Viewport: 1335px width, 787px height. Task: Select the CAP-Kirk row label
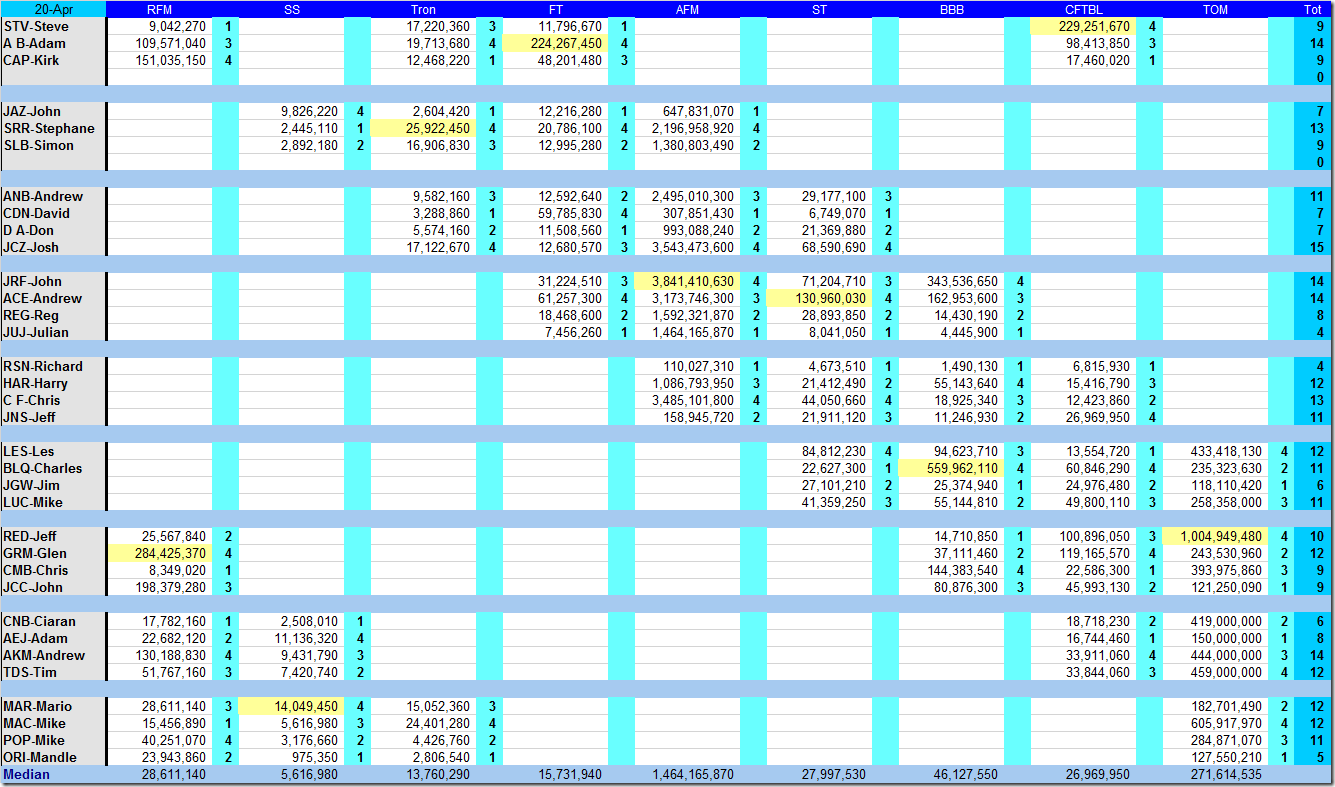[x=53, y=60]
